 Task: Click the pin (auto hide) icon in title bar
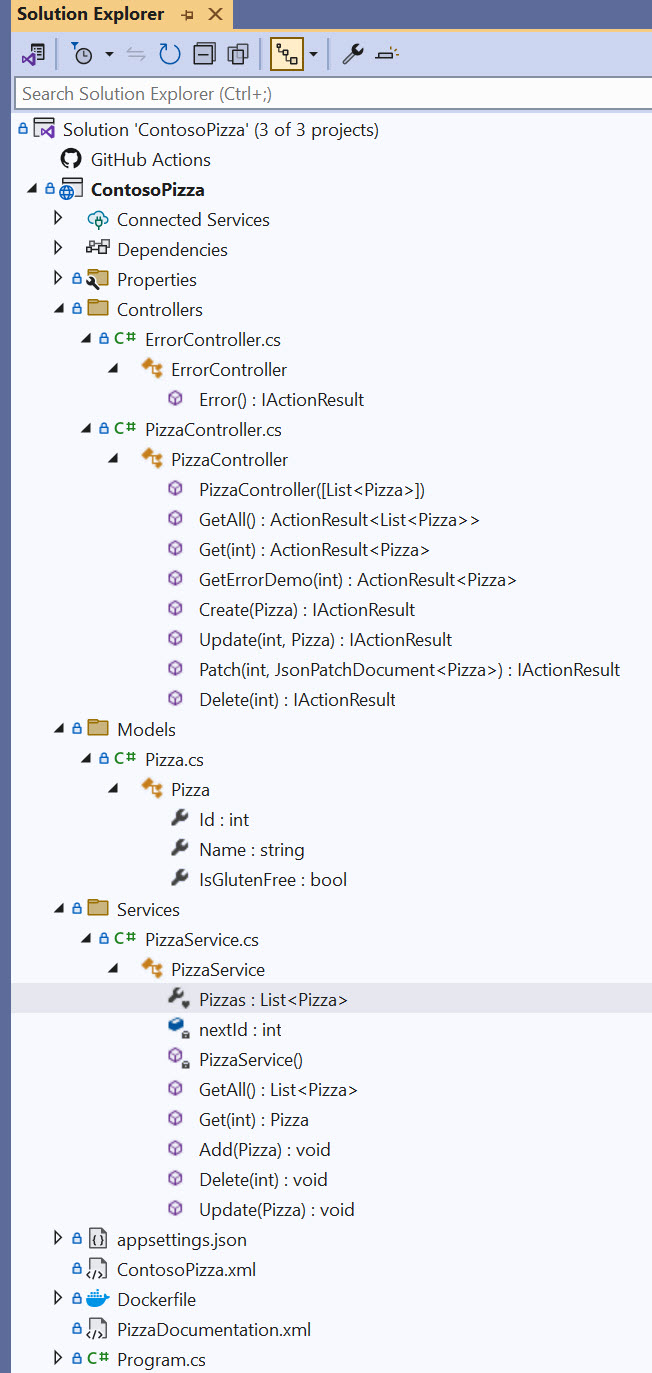click(188, 15)
